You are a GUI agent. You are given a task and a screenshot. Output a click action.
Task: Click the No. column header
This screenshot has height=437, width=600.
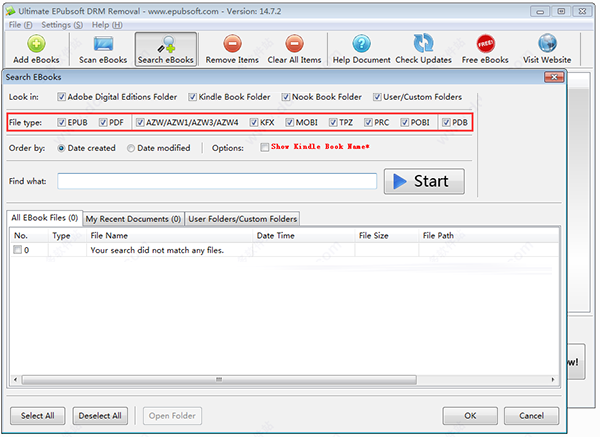click(x=29, y=235)
